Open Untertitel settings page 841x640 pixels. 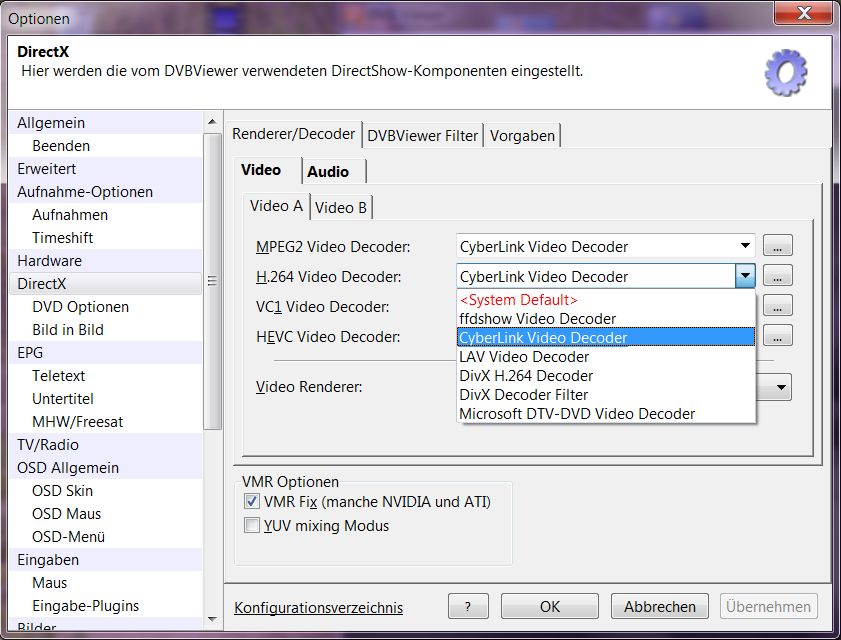coord(106,399)
